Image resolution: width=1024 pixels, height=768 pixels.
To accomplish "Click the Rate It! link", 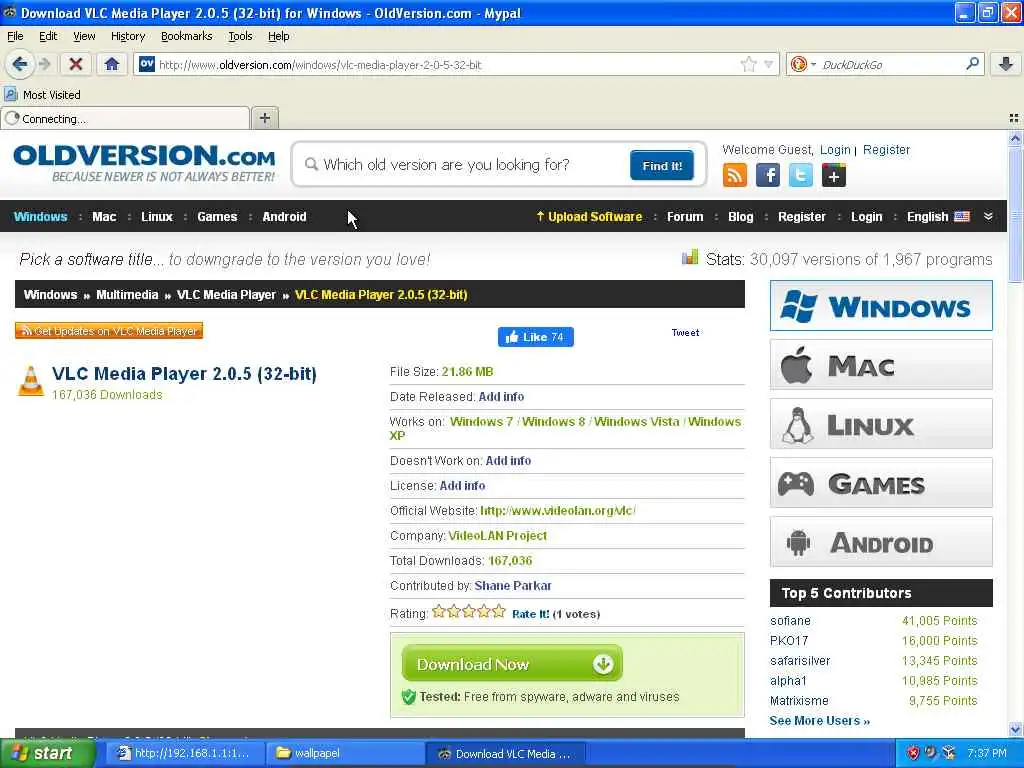I will [530, 614].
